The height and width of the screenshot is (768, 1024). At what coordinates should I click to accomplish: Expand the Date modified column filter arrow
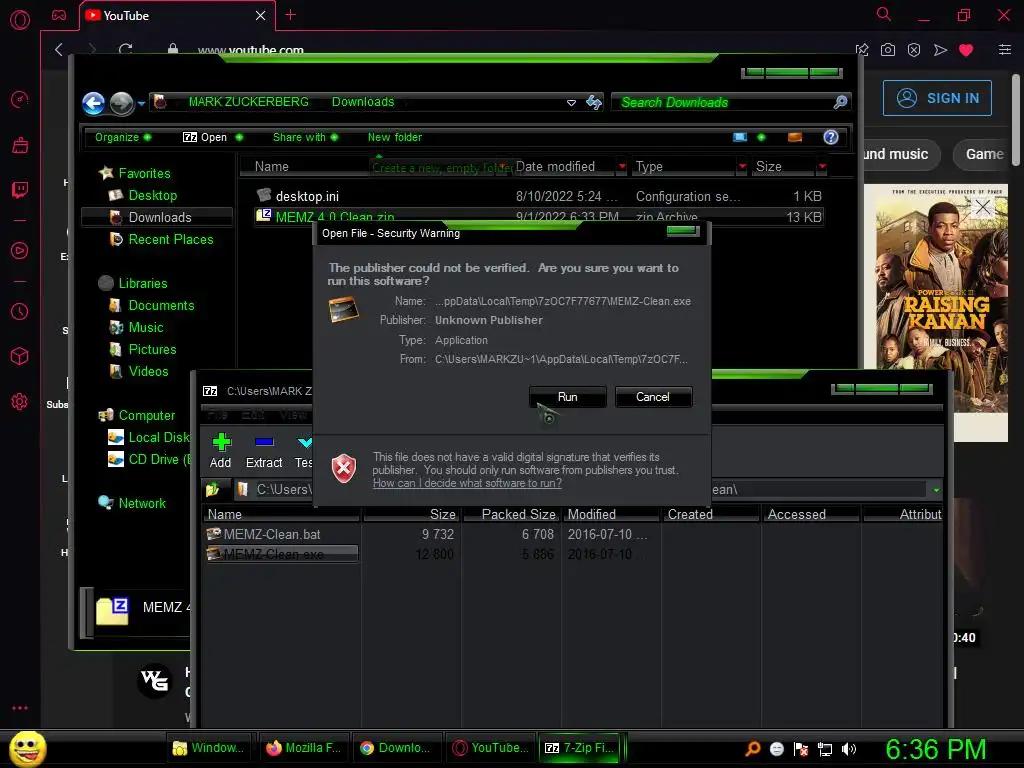622,167
